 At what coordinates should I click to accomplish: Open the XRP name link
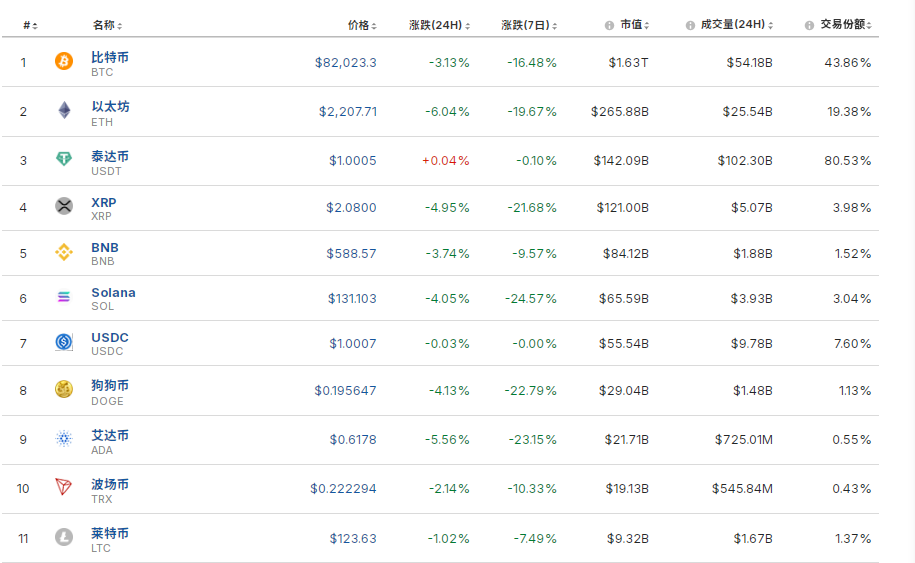[x=104, y=202]
